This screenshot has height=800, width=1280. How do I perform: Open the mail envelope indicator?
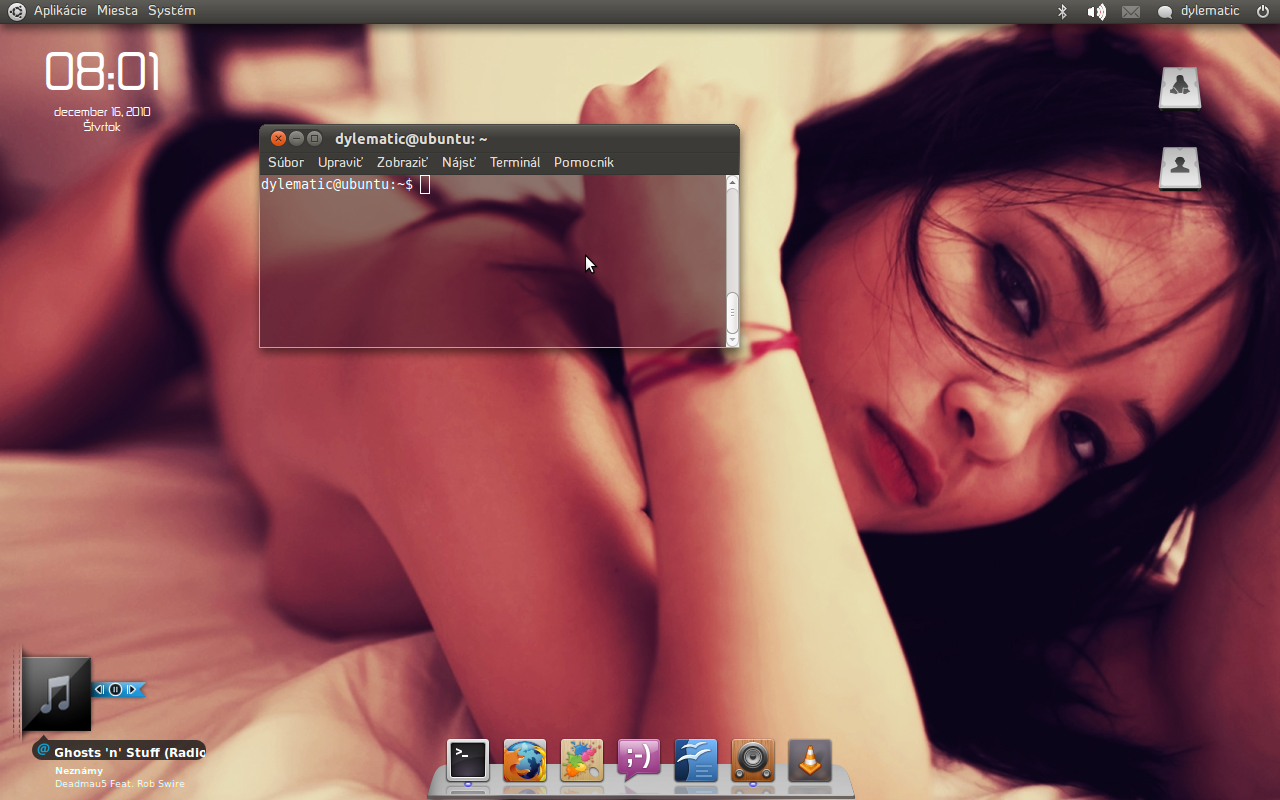tap(1131, 12)
